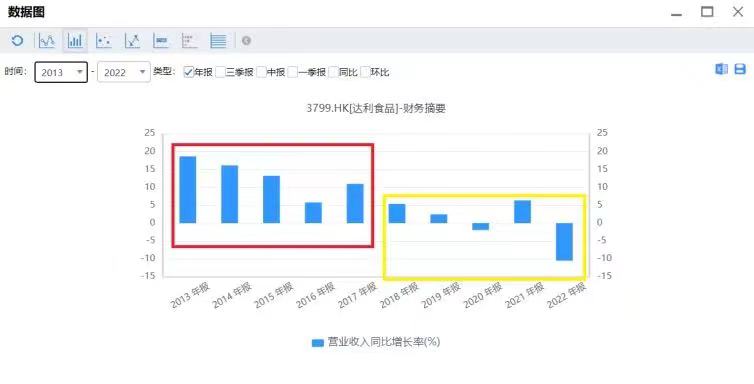Image resolution: width=754 pixels, height=384 pixels.
Task: Click the grey circular arrow toolbar button
Action: (x=246, y=41)
